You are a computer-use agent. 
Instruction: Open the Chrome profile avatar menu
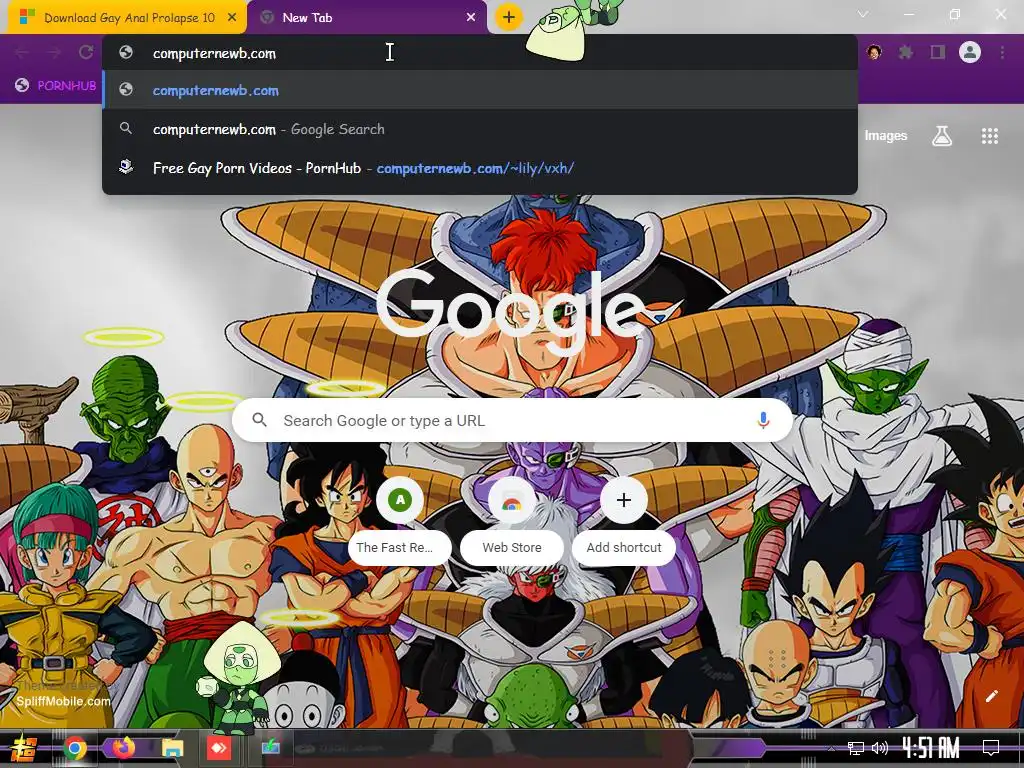click(970, 52)
